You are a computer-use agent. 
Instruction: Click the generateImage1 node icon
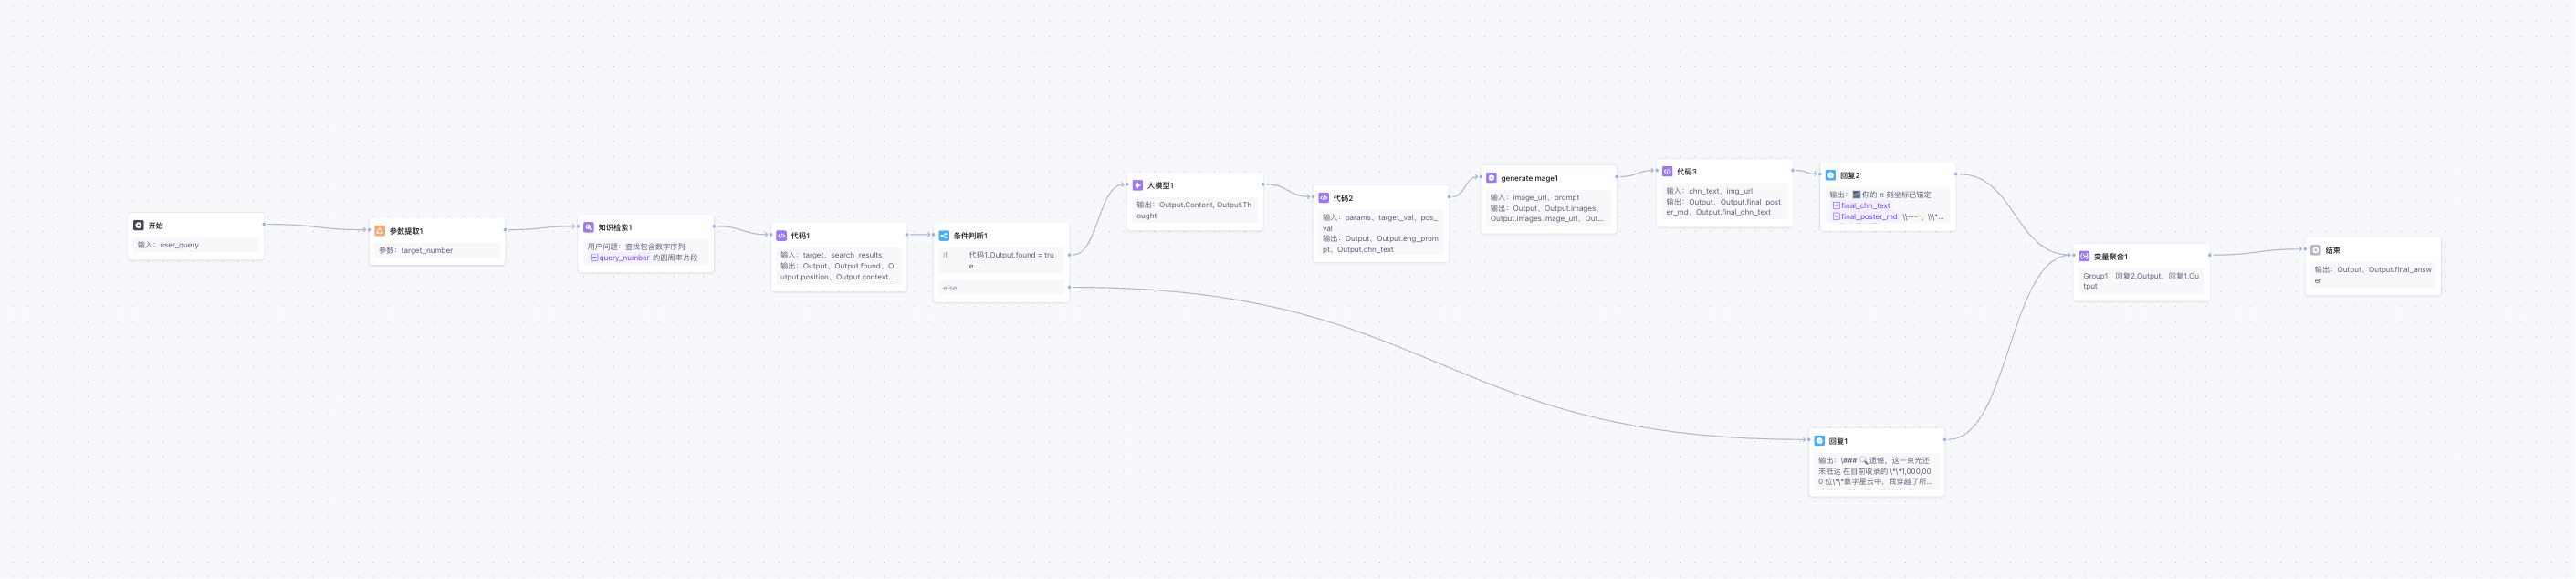tap(1491, 178)
